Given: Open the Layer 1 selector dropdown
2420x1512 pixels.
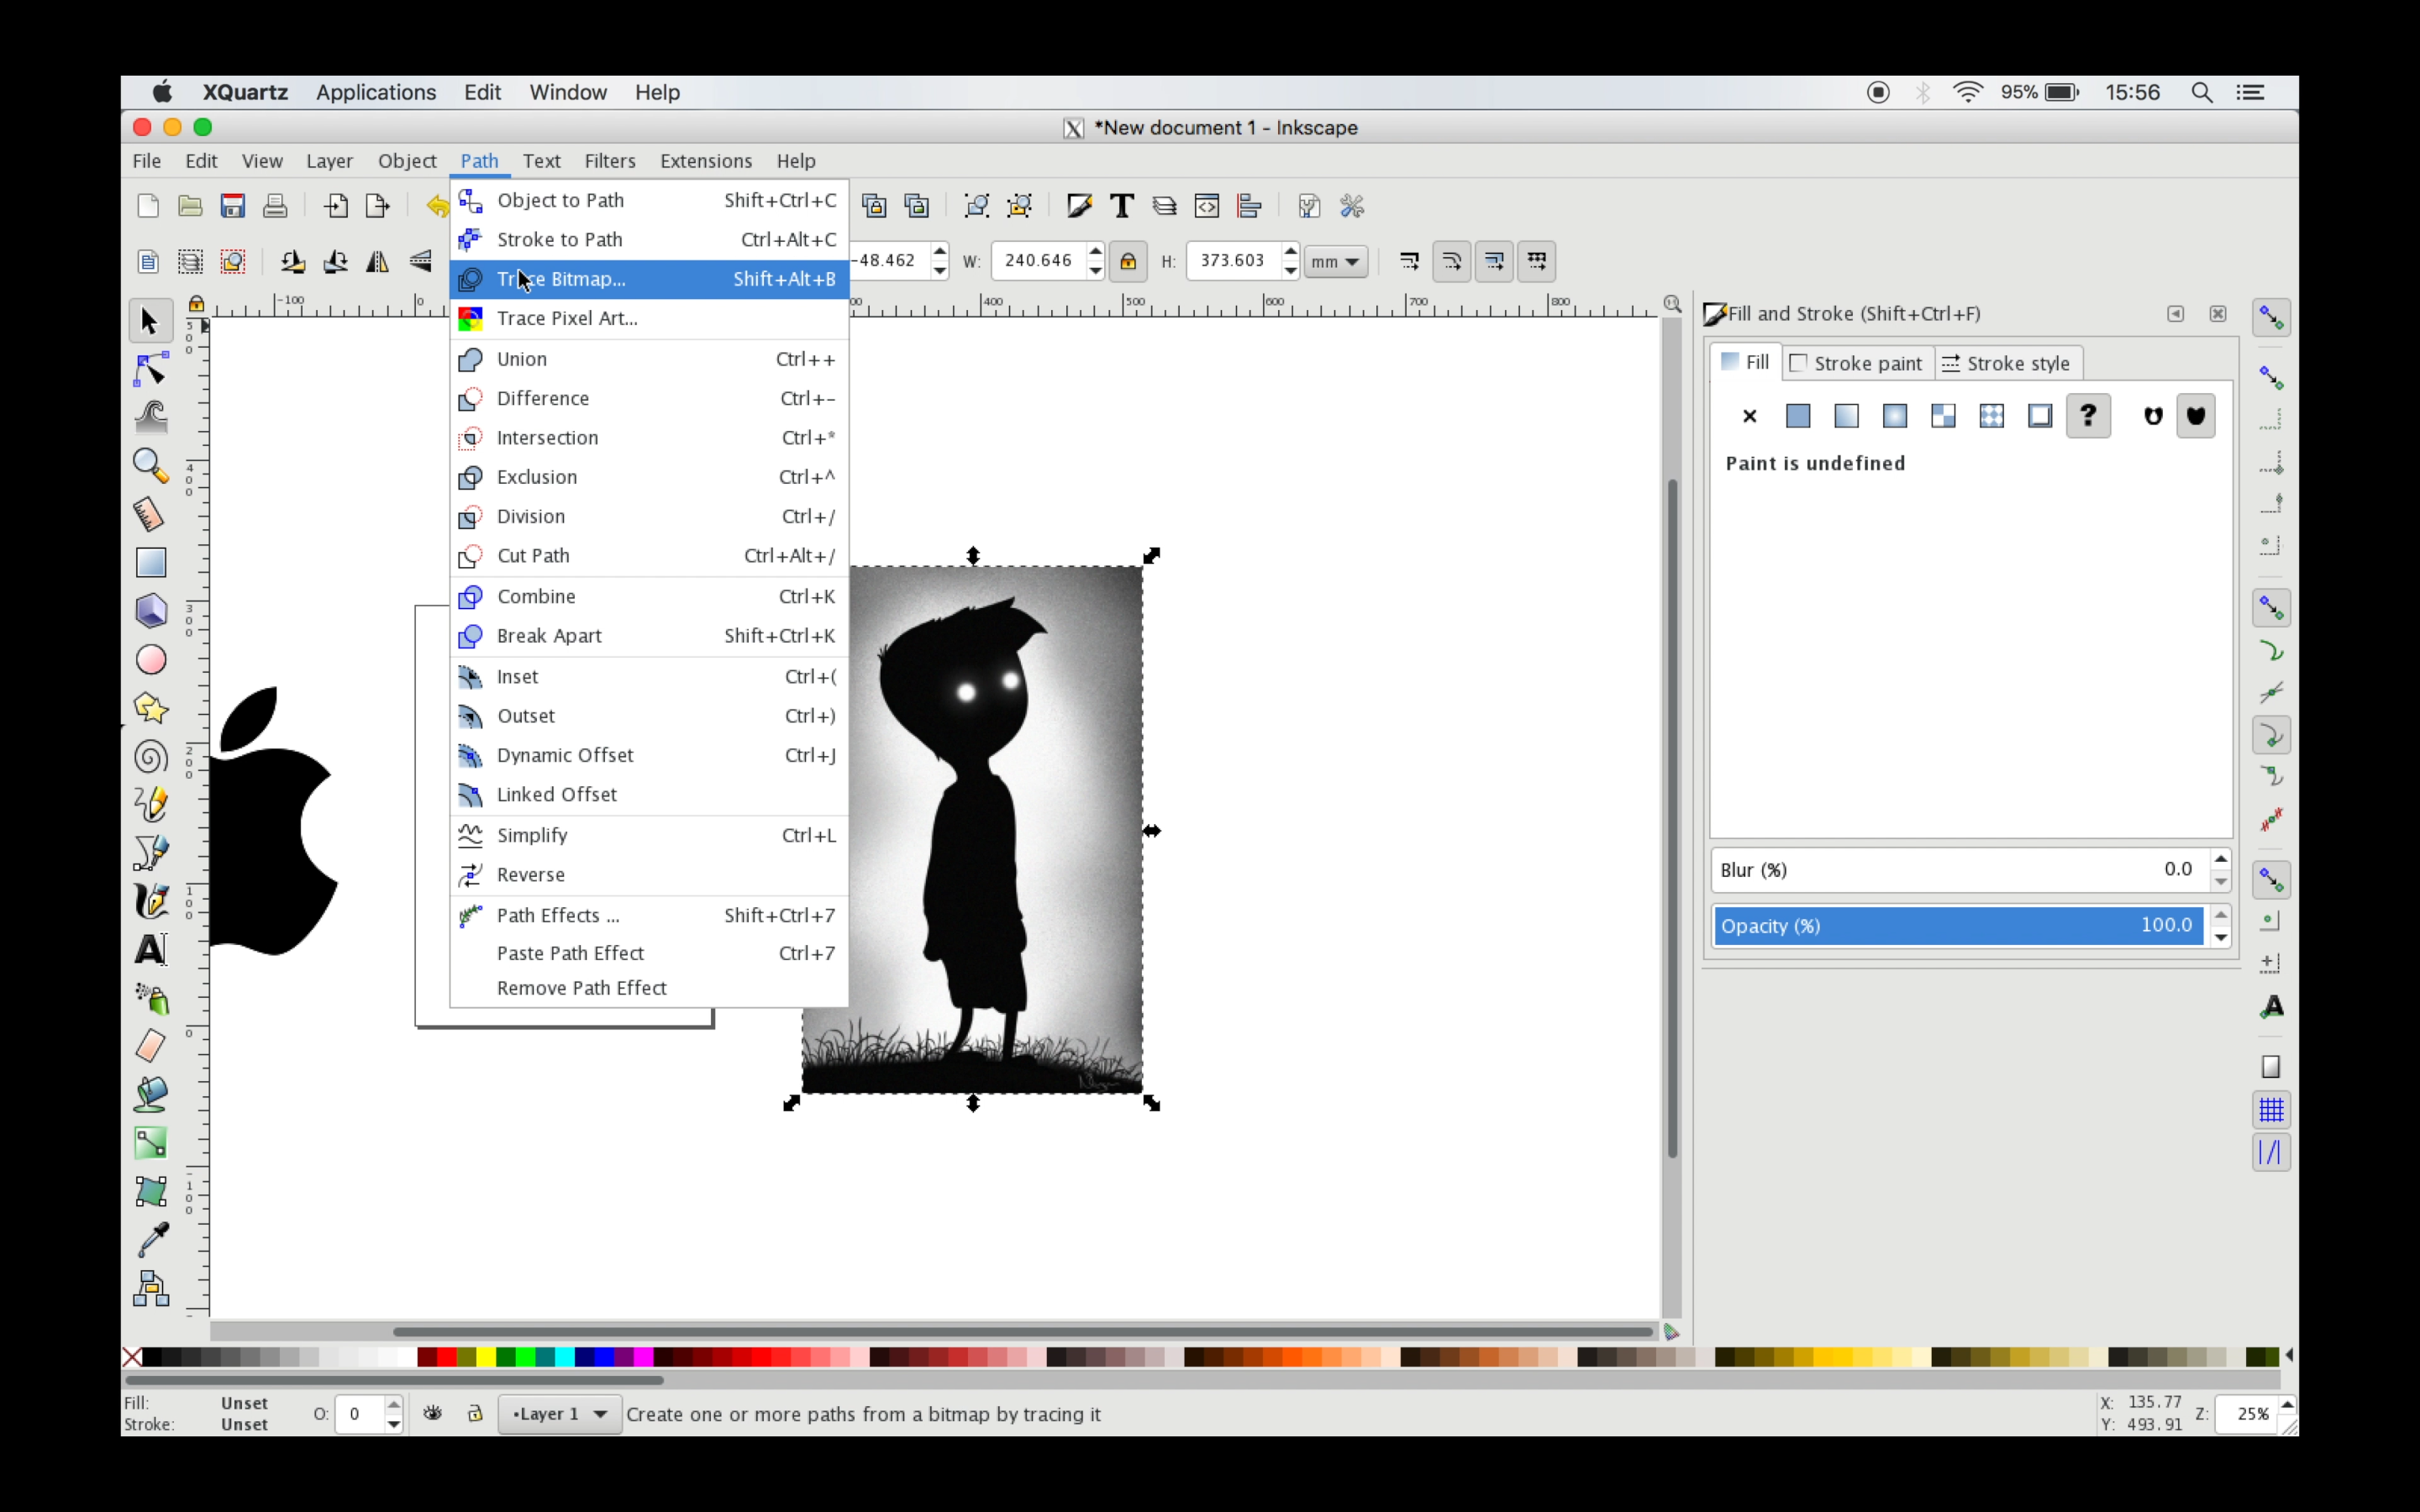Looking at the screenshot, I should click(x=560, y=1413).
